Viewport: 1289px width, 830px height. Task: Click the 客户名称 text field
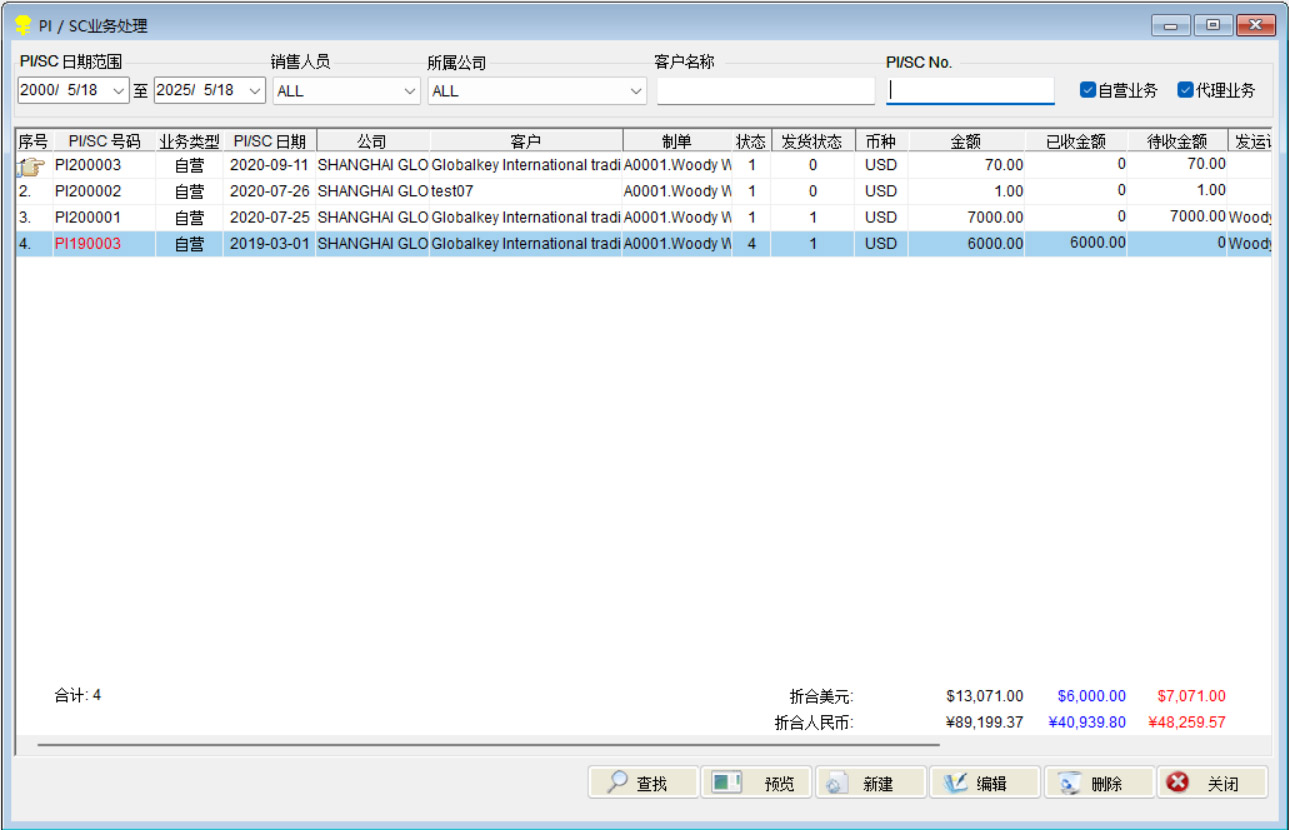765,91
